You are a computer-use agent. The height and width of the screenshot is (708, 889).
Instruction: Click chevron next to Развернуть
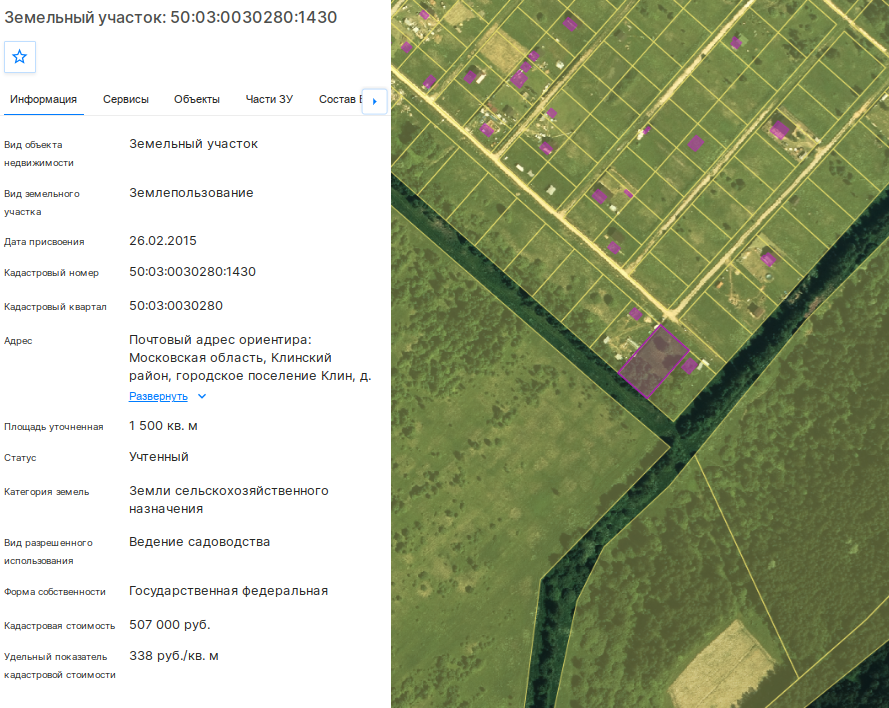[x=202, y=396]
